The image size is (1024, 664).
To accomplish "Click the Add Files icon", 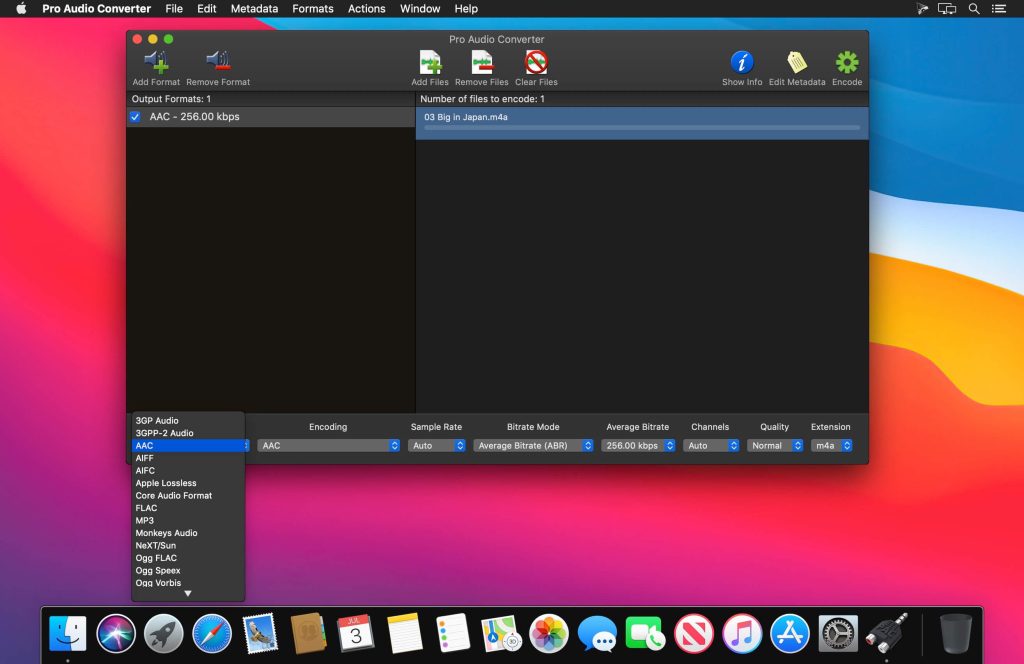I will pyautogui.click(x=430, y=60).
